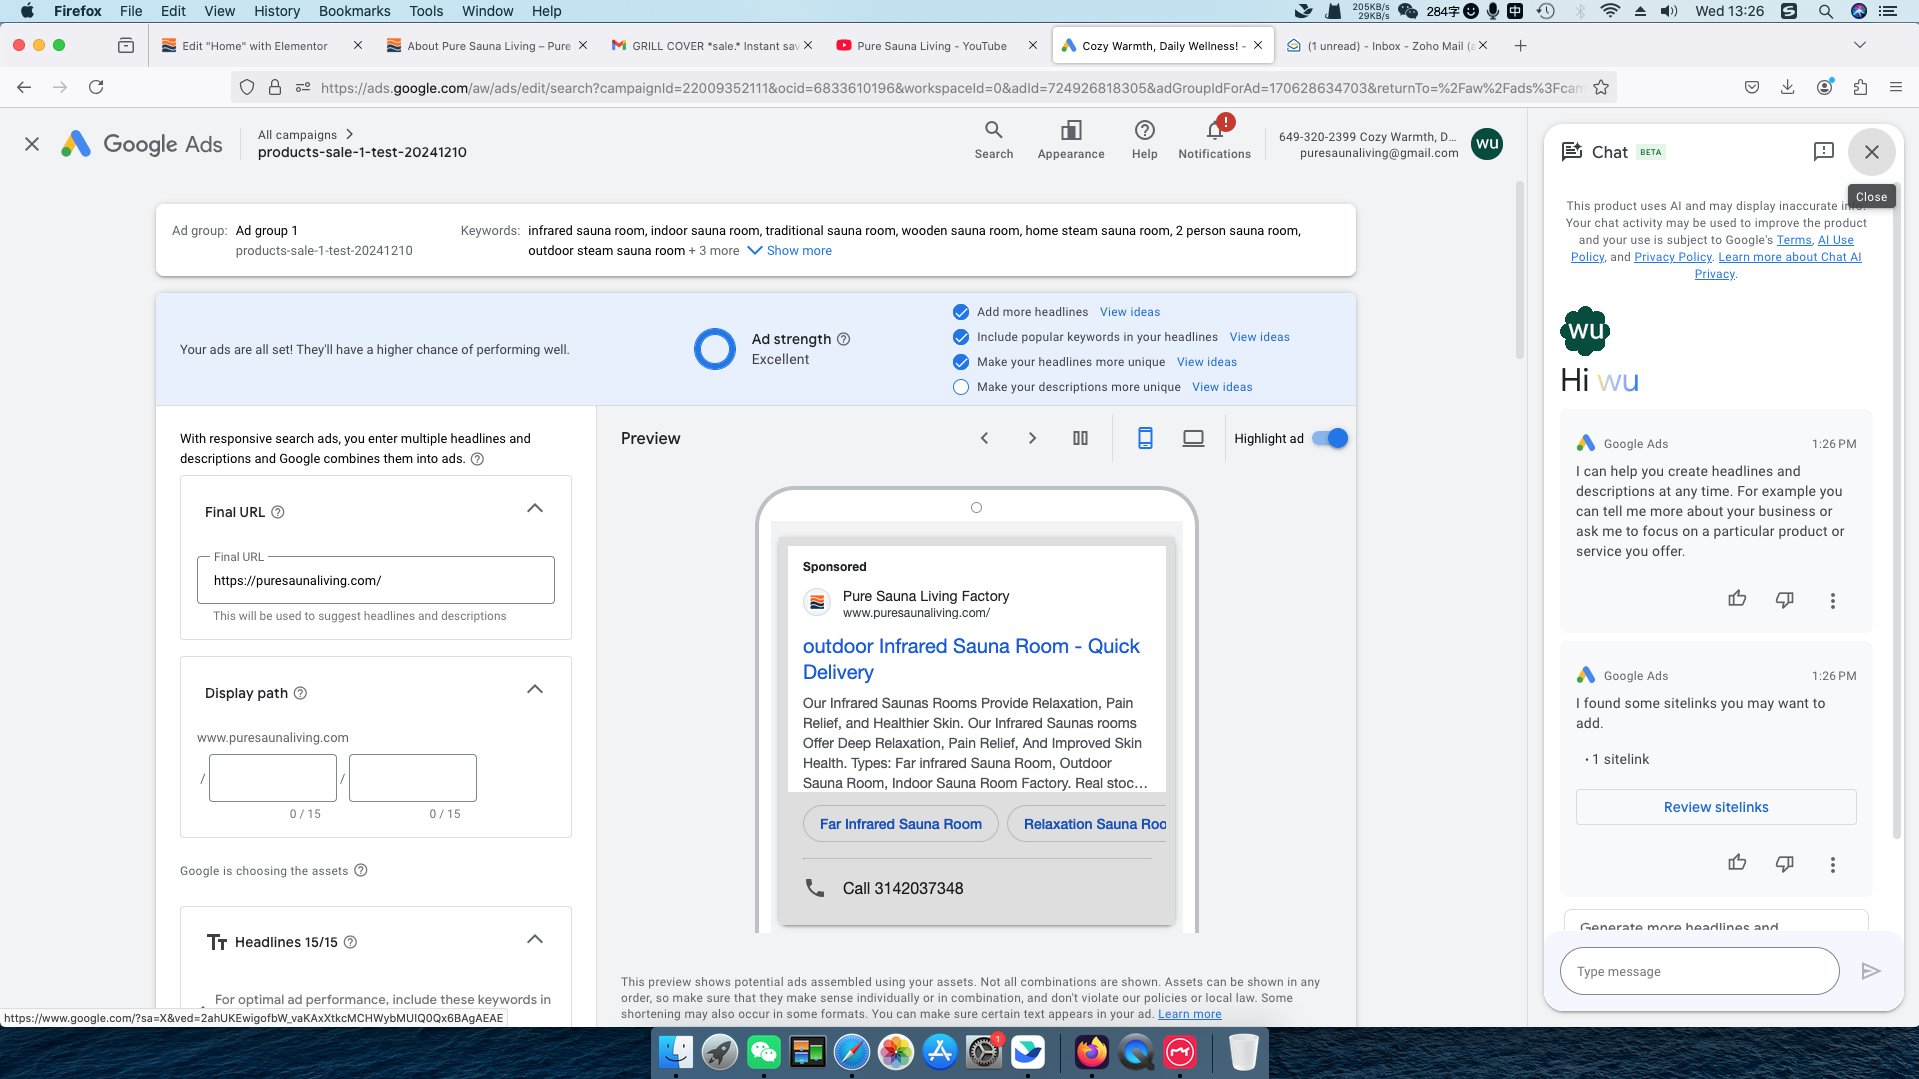Check 'Make your descriptions more unique' circle
The height and width of the screenshot is (1079, 1919).
961,387
